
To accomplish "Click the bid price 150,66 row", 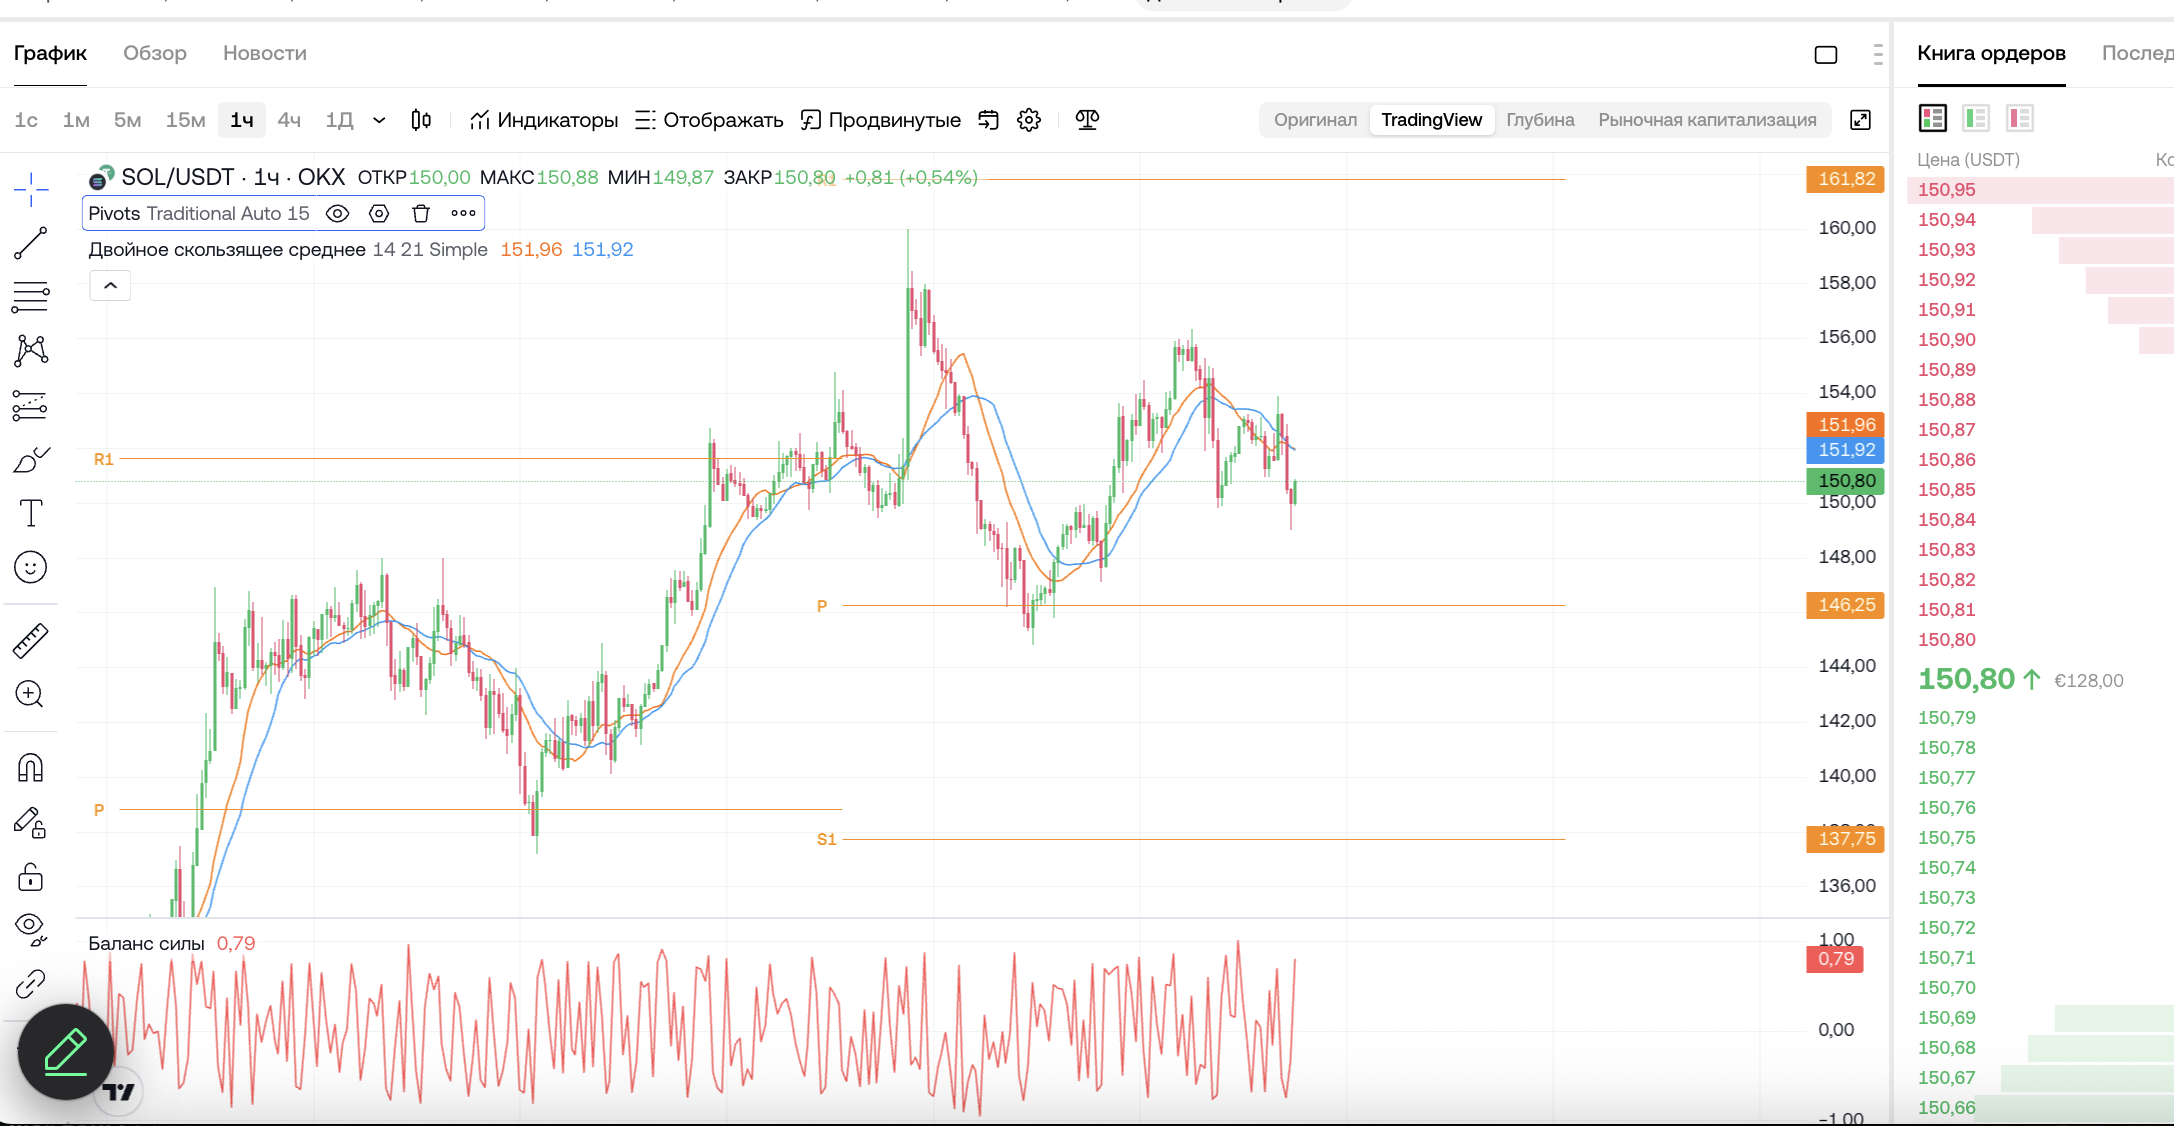I will [x=2040, y=1107].
